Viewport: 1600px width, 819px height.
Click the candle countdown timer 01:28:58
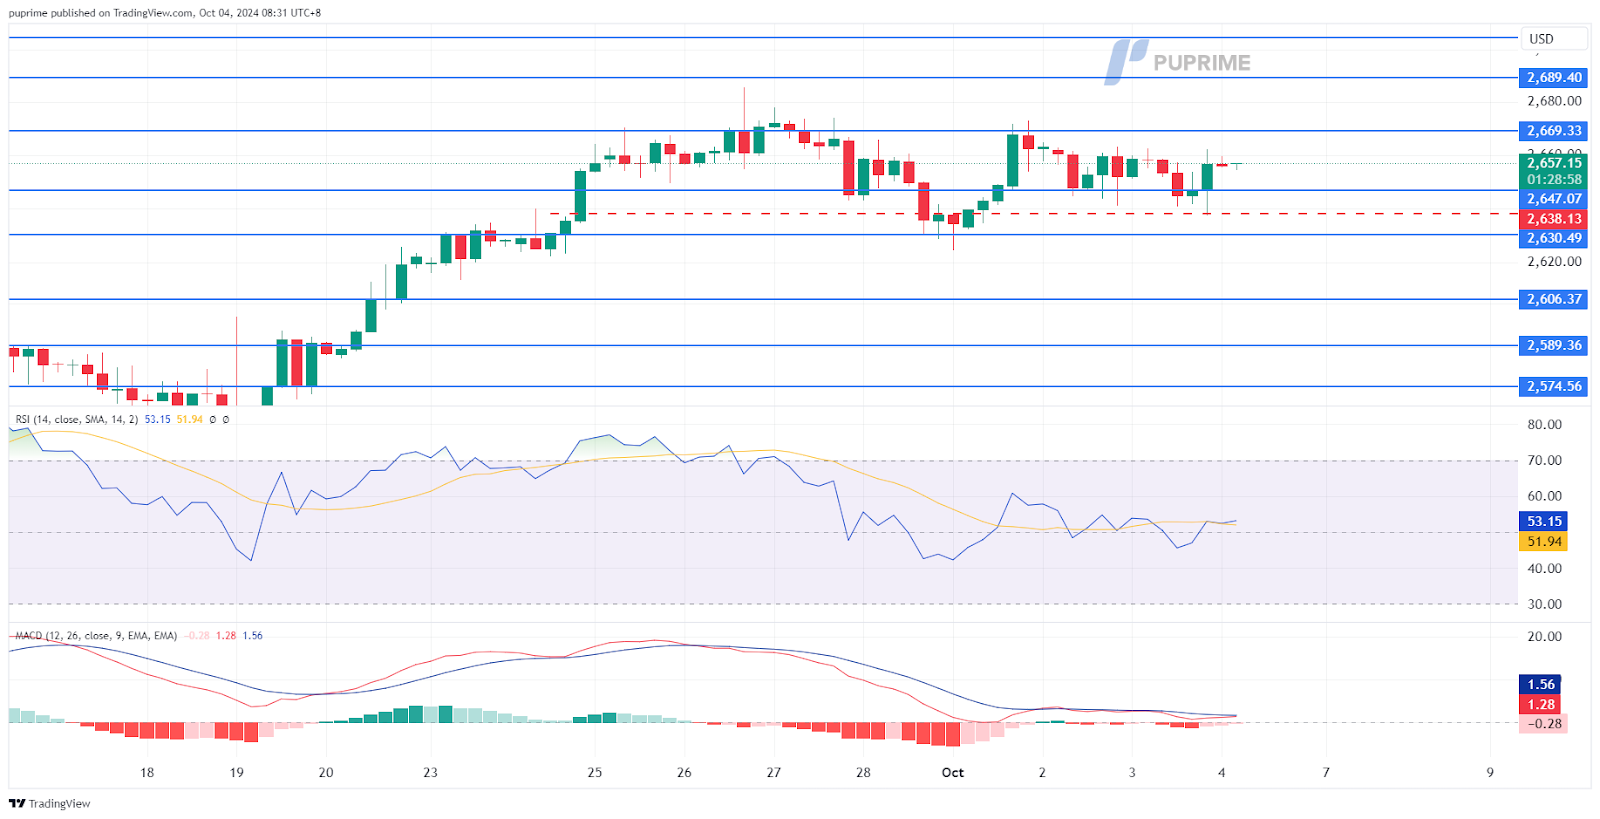(x=1553, y=180)
